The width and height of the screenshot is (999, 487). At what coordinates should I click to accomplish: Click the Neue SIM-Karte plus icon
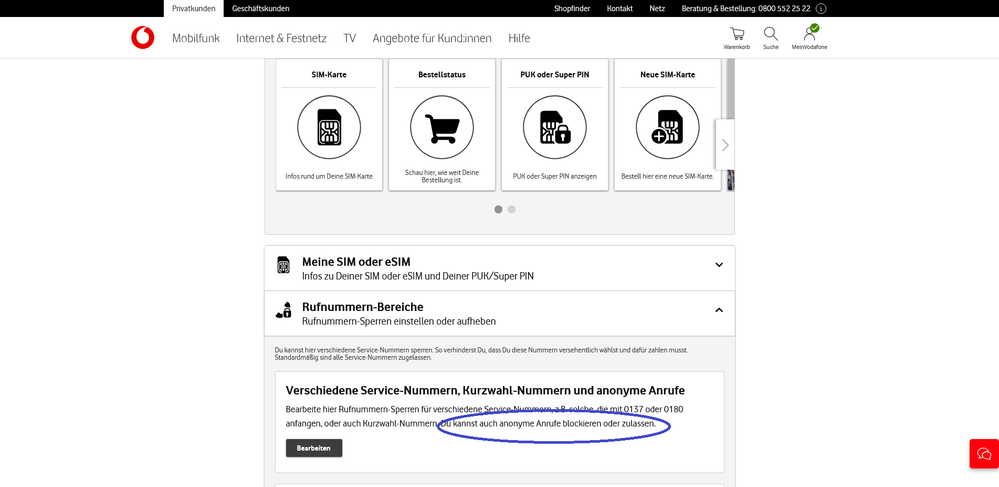(668, 127)
